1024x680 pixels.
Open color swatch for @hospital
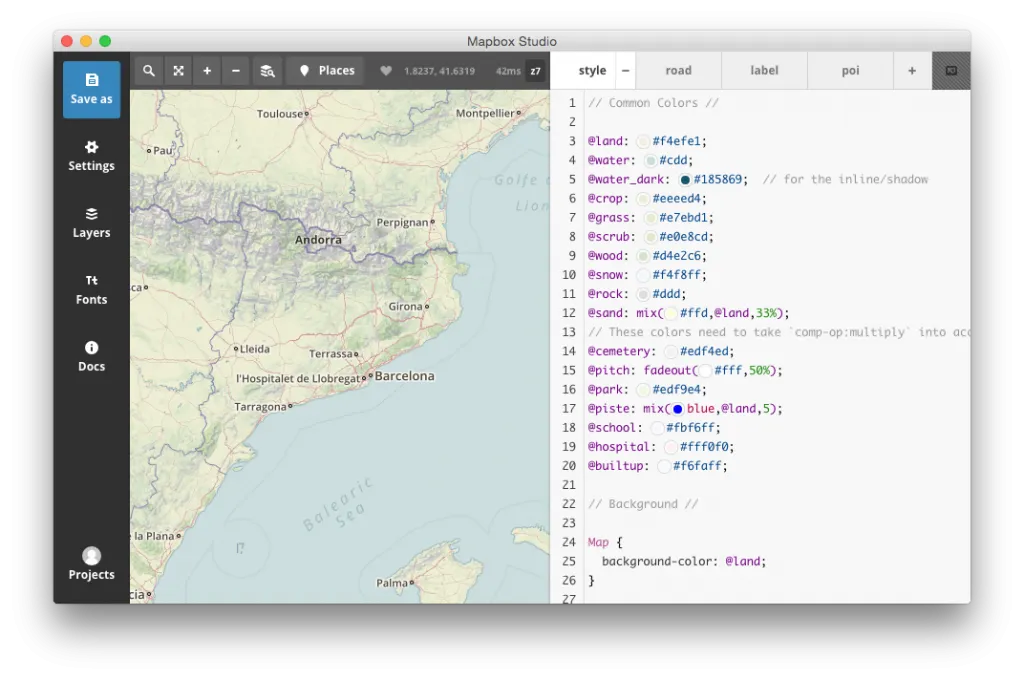click(671, 447)
